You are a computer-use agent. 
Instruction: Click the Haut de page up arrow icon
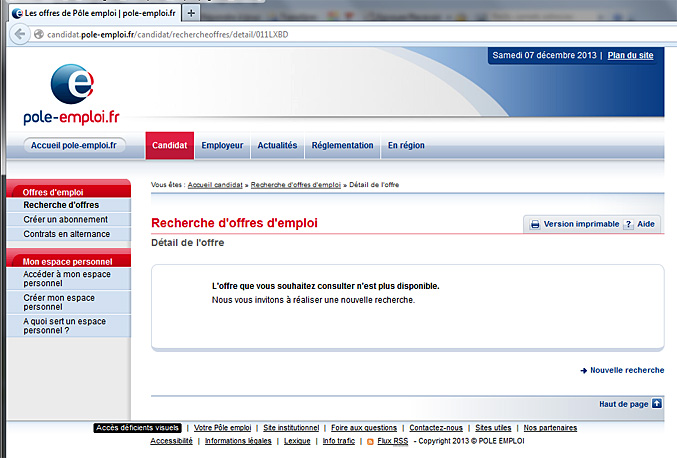point(657,403)
